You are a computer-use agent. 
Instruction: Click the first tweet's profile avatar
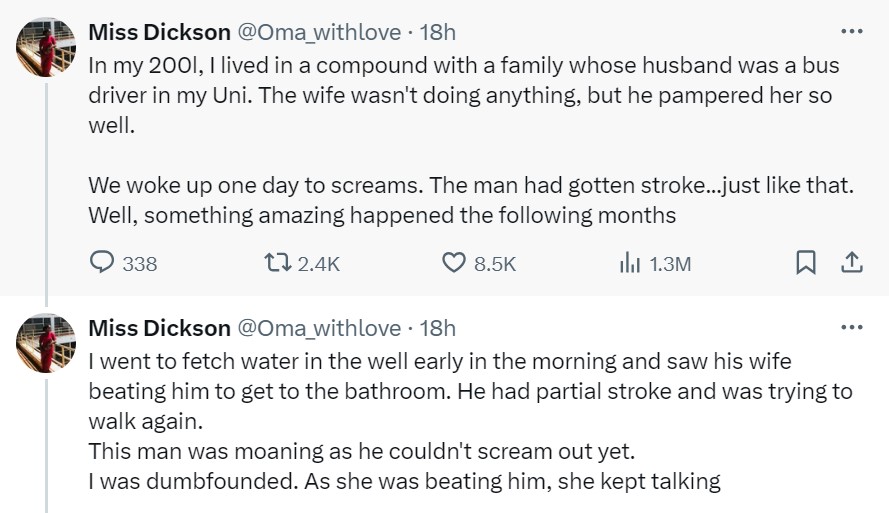46,46
